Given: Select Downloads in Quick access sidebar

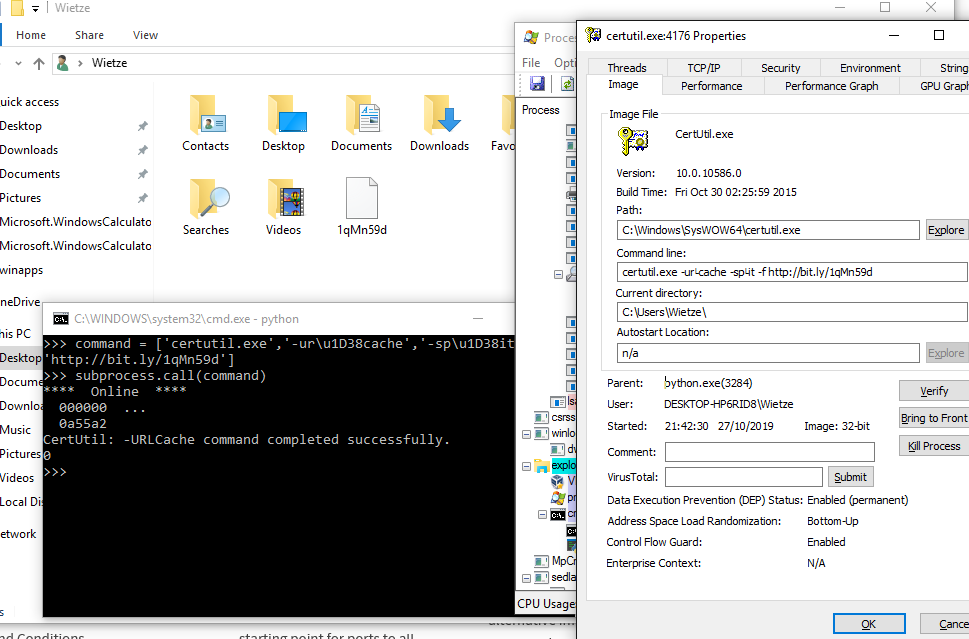Looking at the screenshot, I should 29,150.
